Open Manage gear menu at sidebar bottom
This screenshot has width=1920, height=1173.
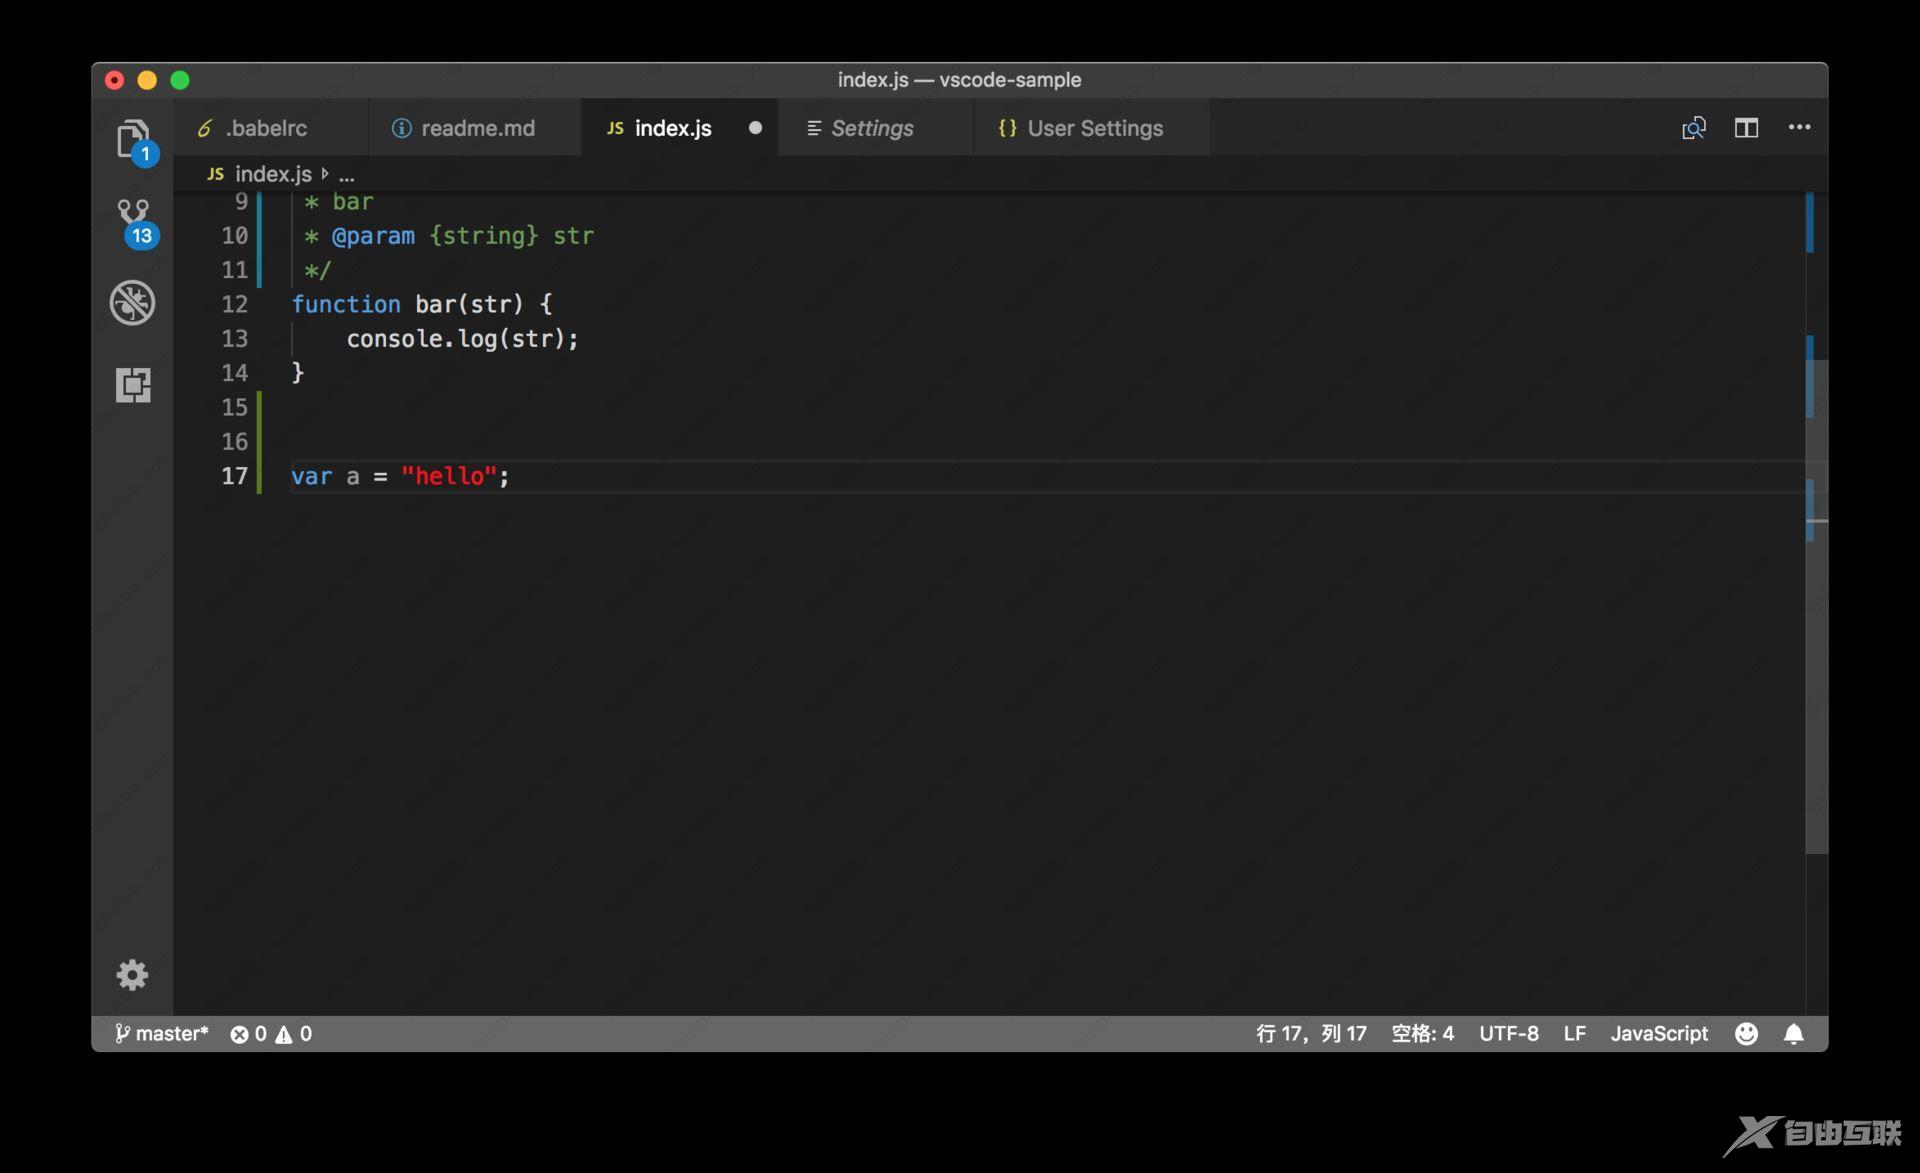[132, 974]
